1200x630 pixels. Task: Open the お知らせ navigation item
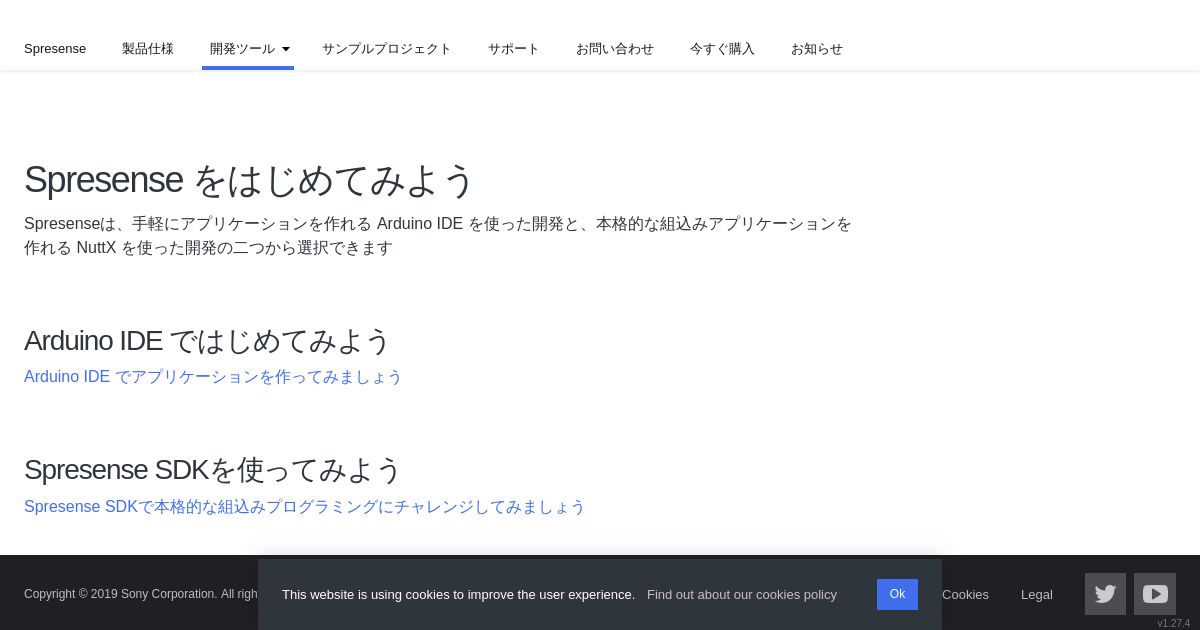click(x=817, y=49)
